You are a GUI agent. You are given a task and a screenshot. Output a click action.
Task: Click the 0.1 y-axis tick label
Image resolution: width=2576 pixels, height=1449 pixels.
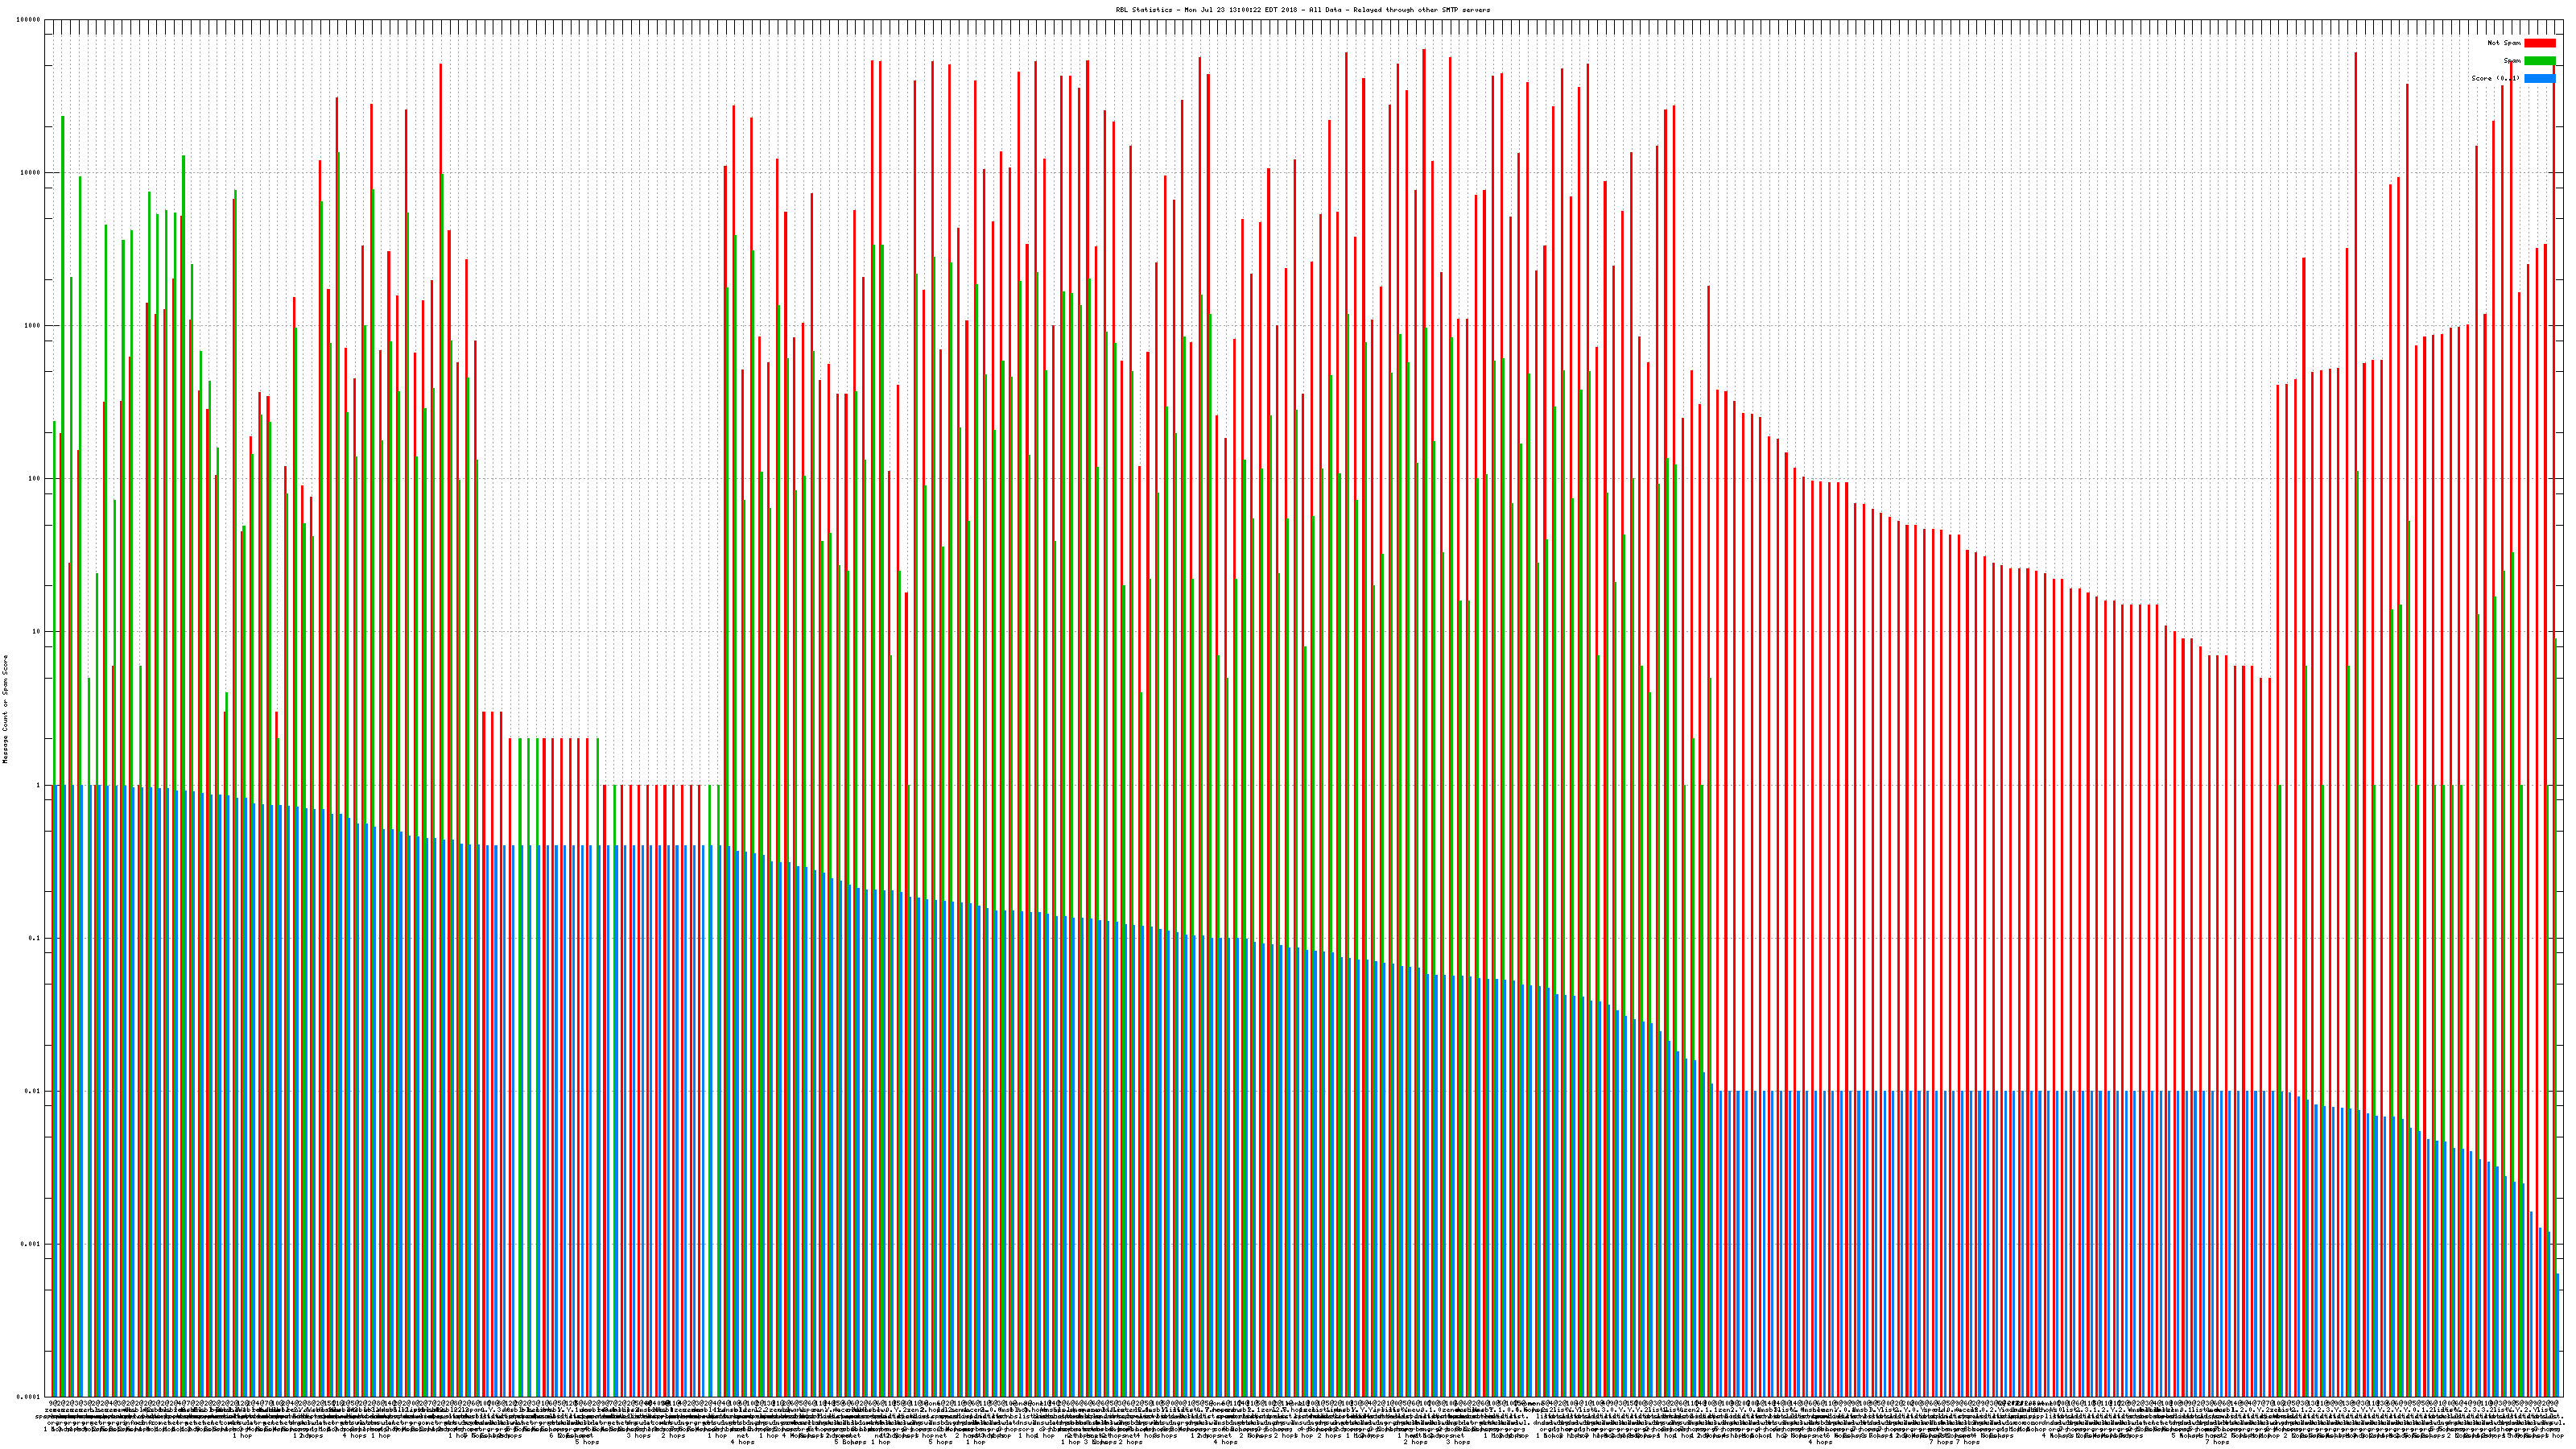tap(35, 938)
